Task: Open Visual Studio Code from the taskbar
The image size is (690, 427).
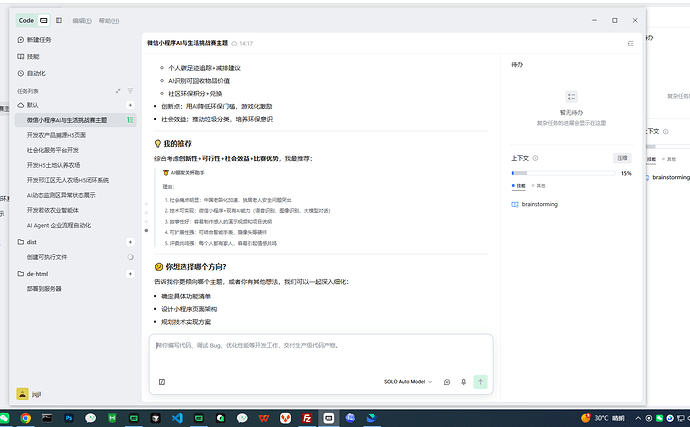Action: tap(177, 418)
